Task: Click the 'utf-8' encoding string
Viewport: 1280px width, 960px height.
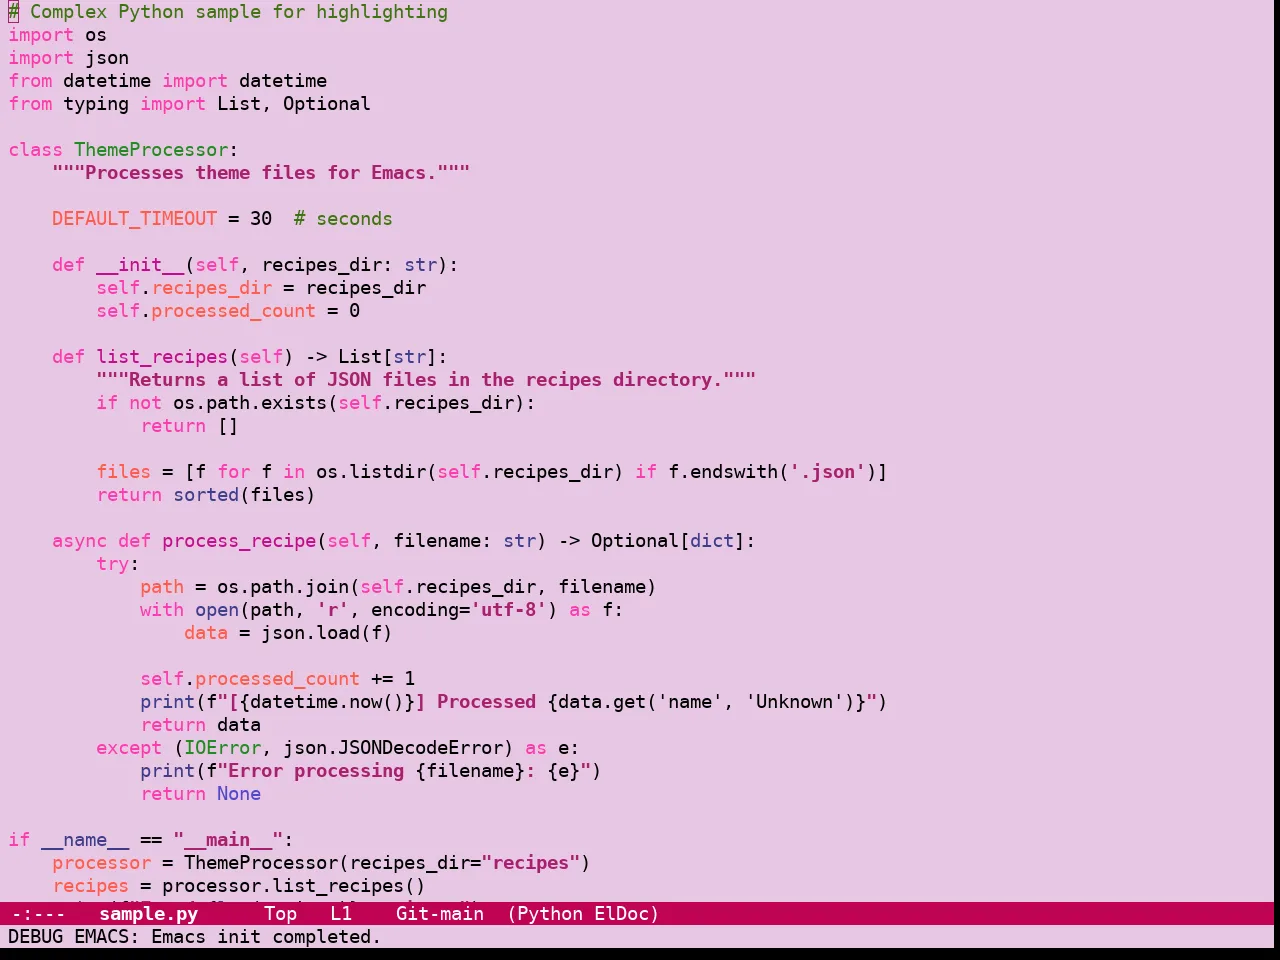Action: [x=509, y=610]
